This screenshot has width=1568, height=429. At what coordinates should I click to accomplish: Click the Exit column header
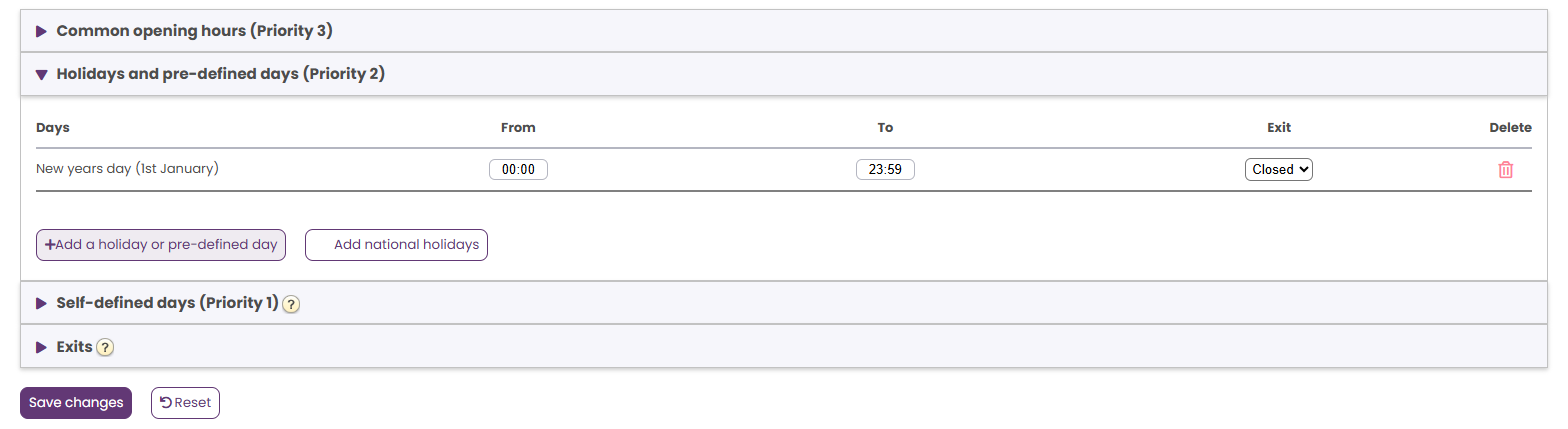pyautogui.click(x=1278, y=128)
